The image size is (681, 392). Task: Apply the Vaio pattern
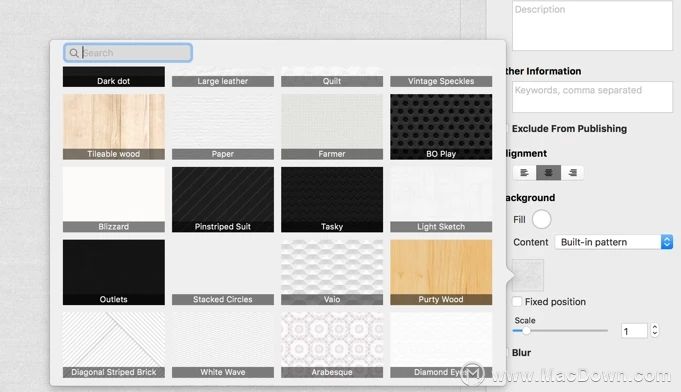(x=332, y=272)
